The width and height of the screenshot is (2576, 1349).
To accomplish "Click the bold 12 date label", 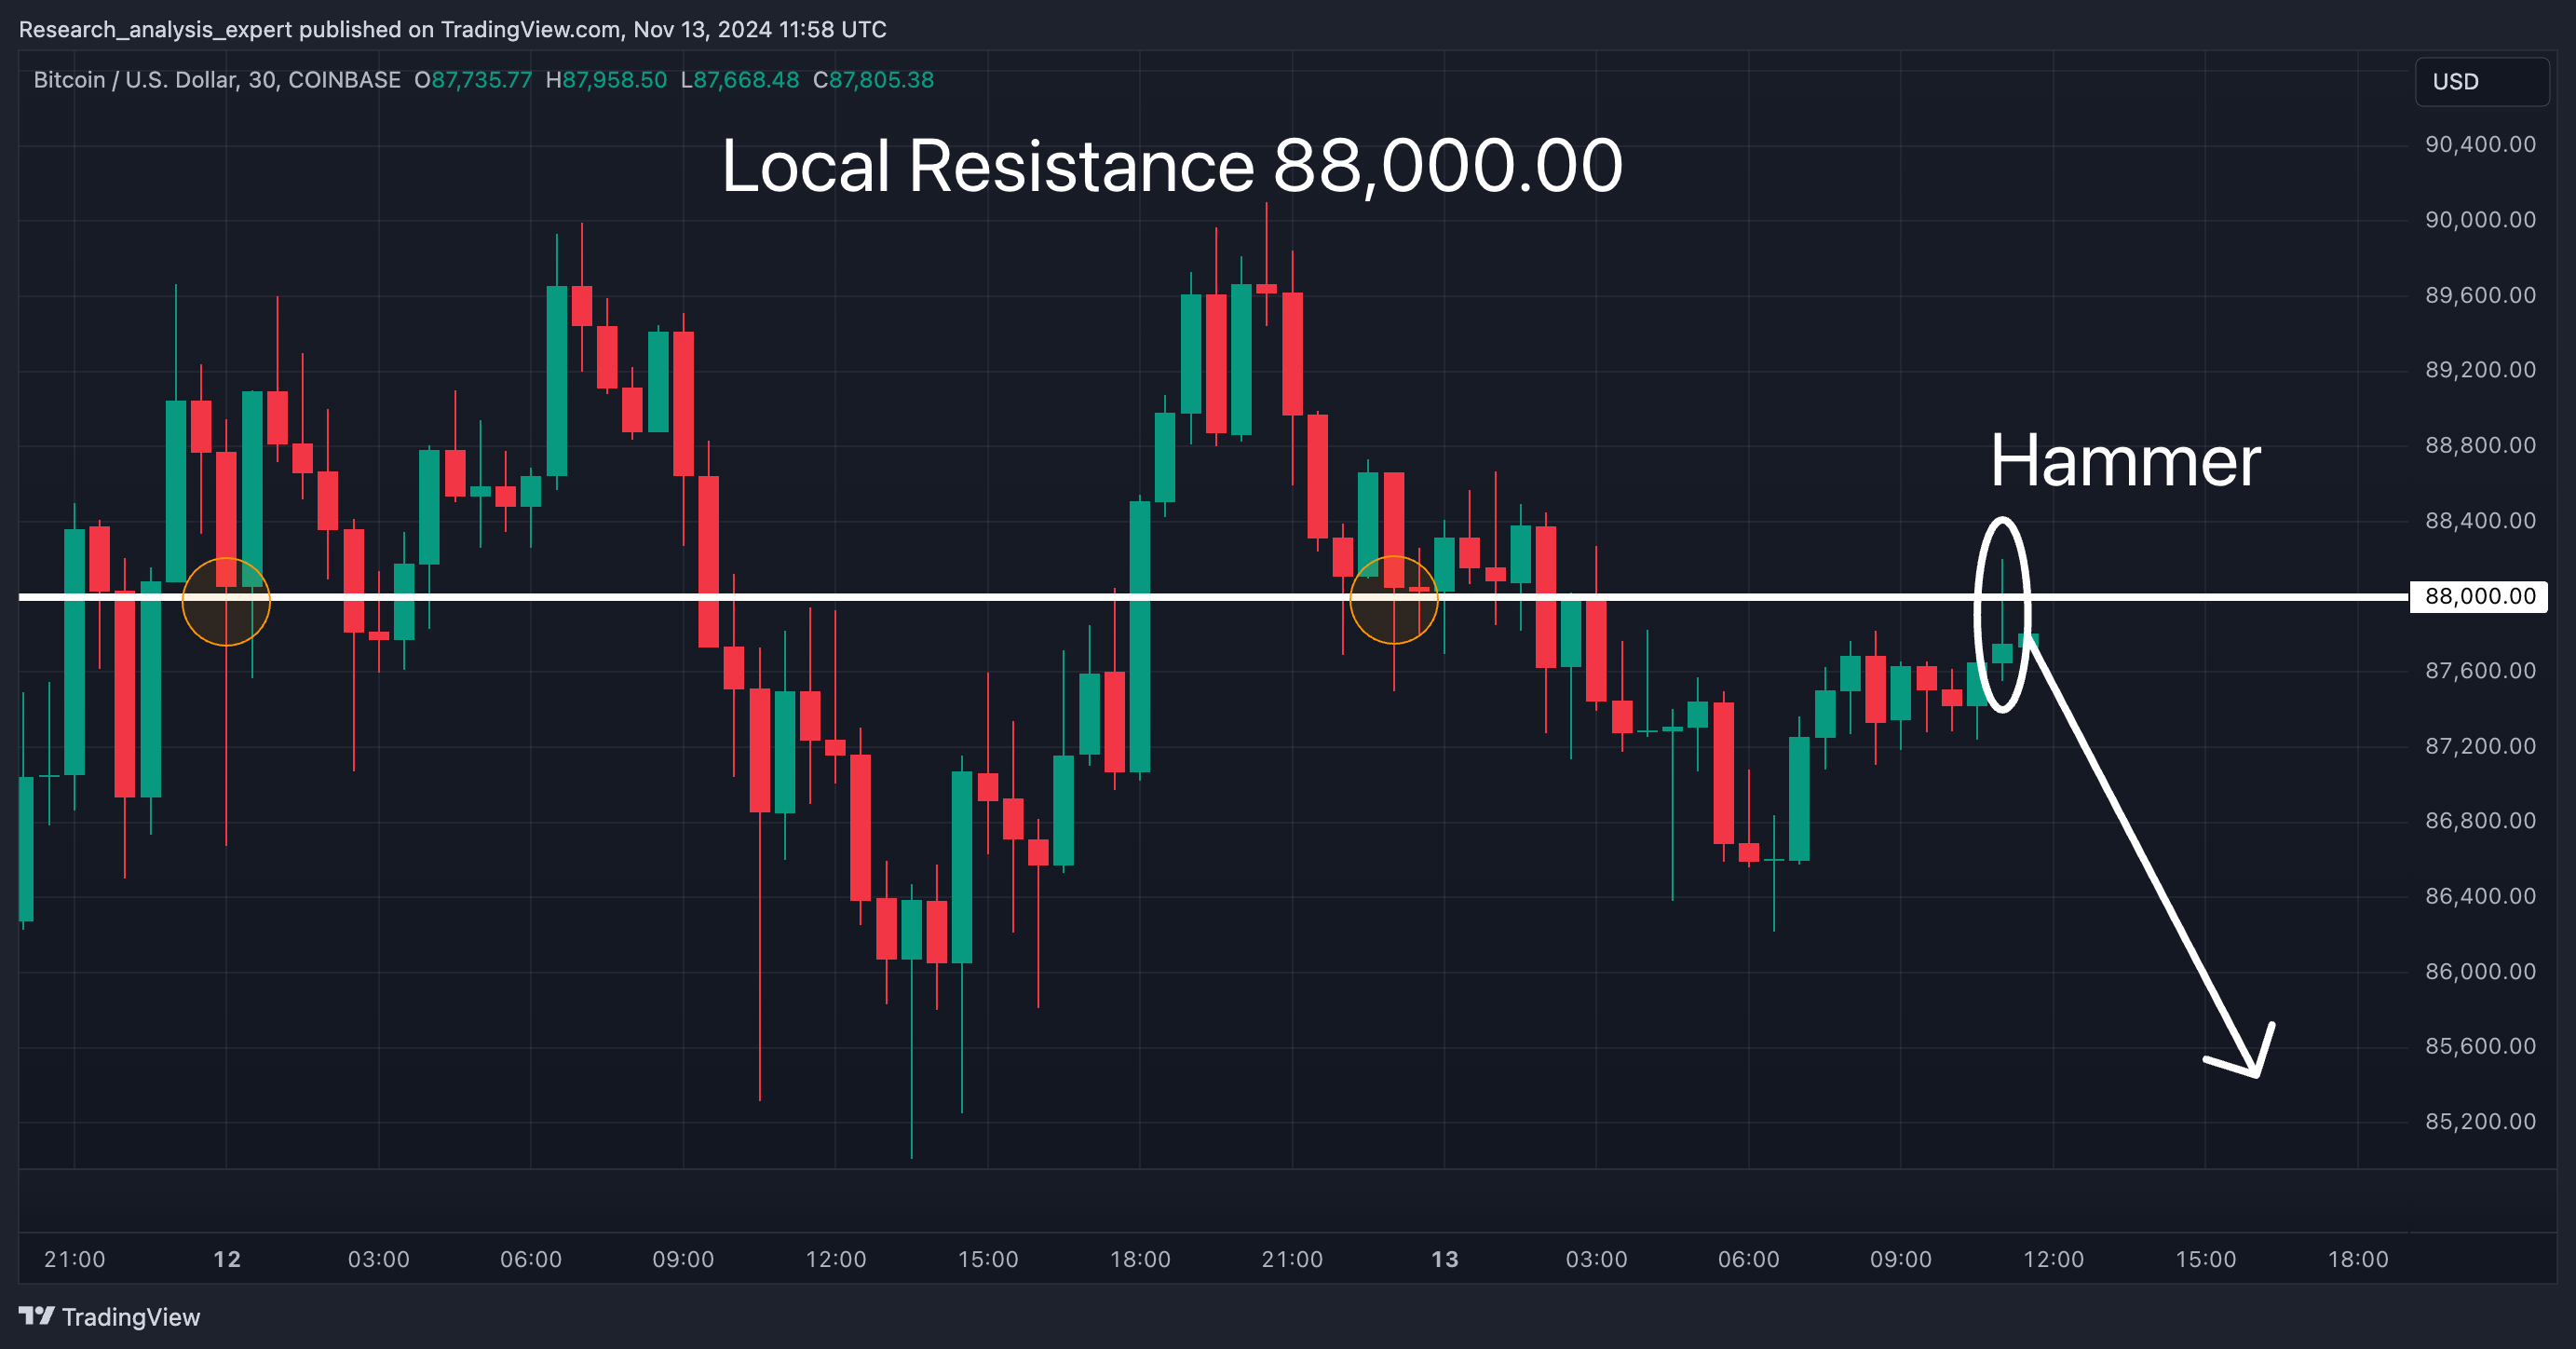I will pyautogui.click(x=227, y=1259).
